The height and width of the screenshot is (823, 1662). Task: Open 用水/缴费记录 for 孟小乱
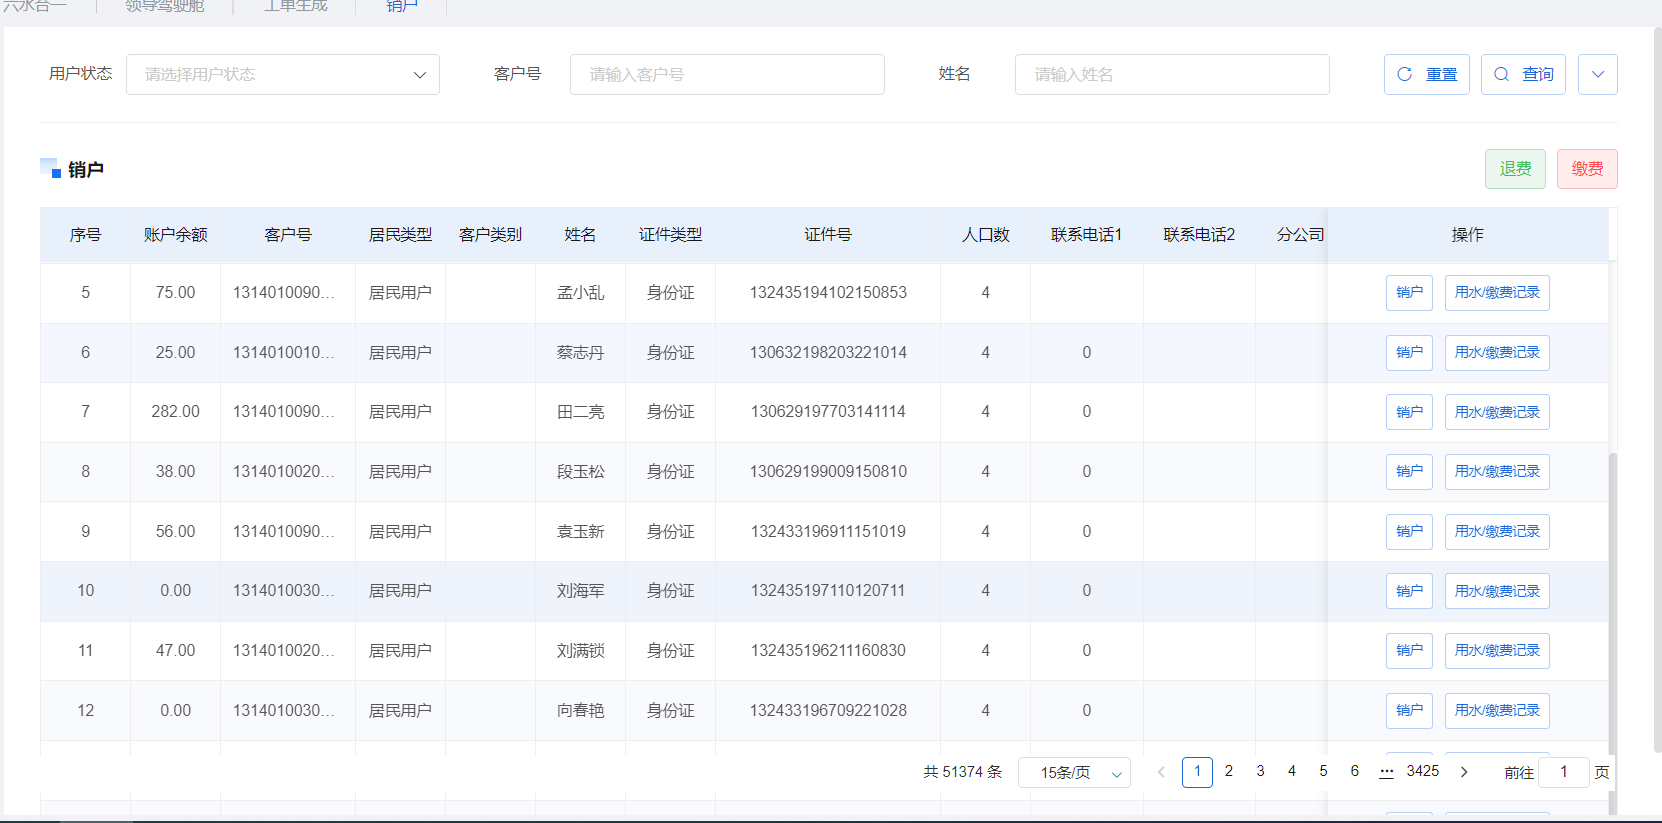click(x=1497, y=293)
